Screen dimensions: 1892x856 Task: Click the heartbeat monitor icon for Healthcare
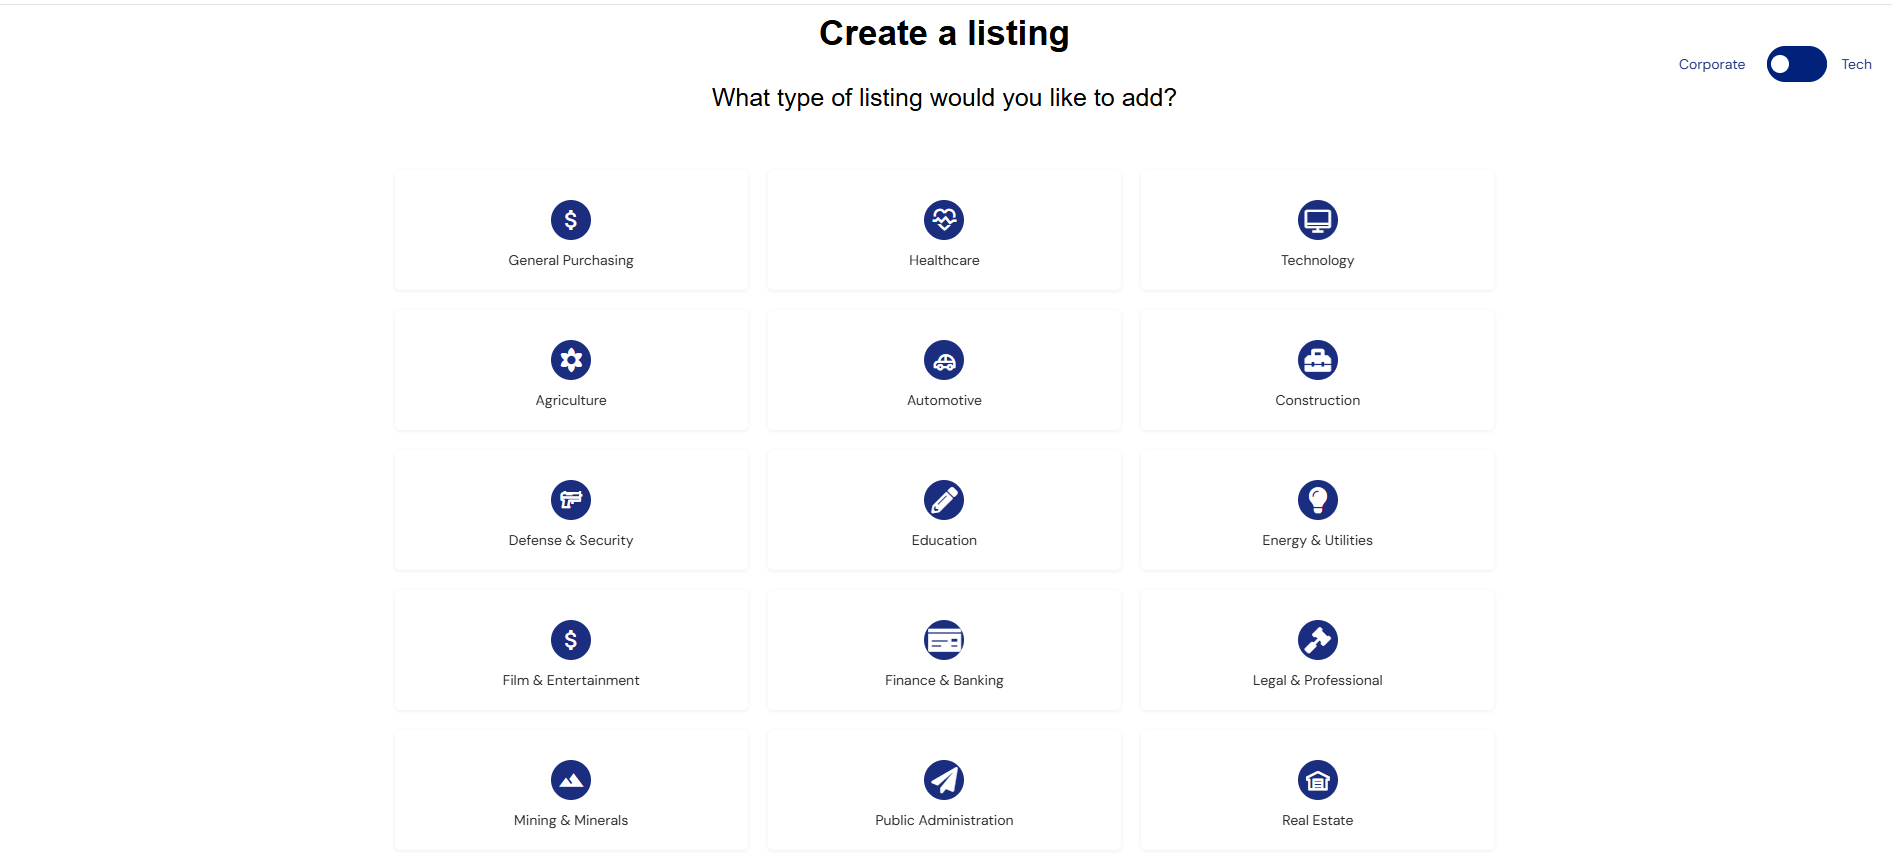[944, 219]
